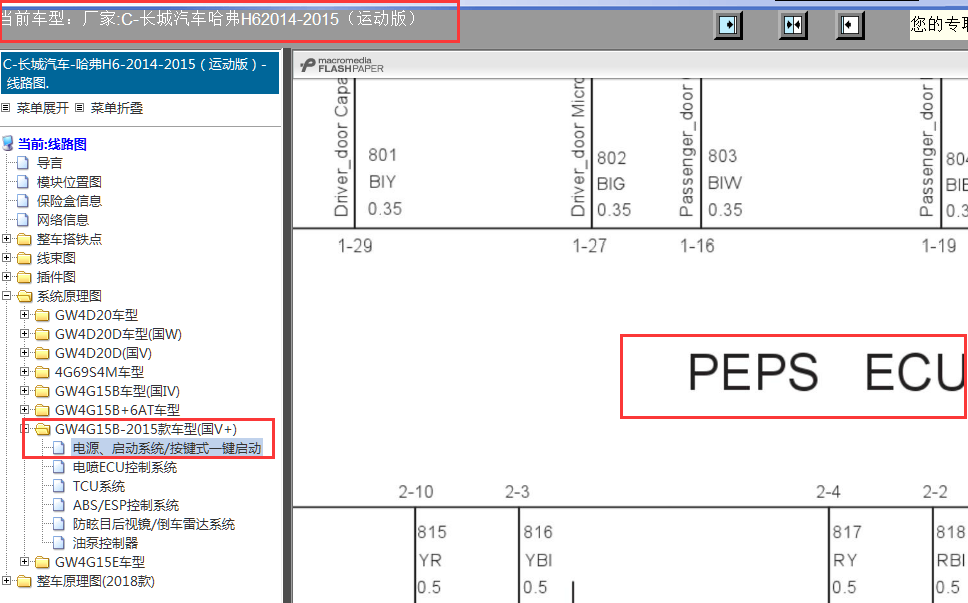
Task: Click the 网络信息 page icon
Action: pyautogui.click(x=23, y=220)
